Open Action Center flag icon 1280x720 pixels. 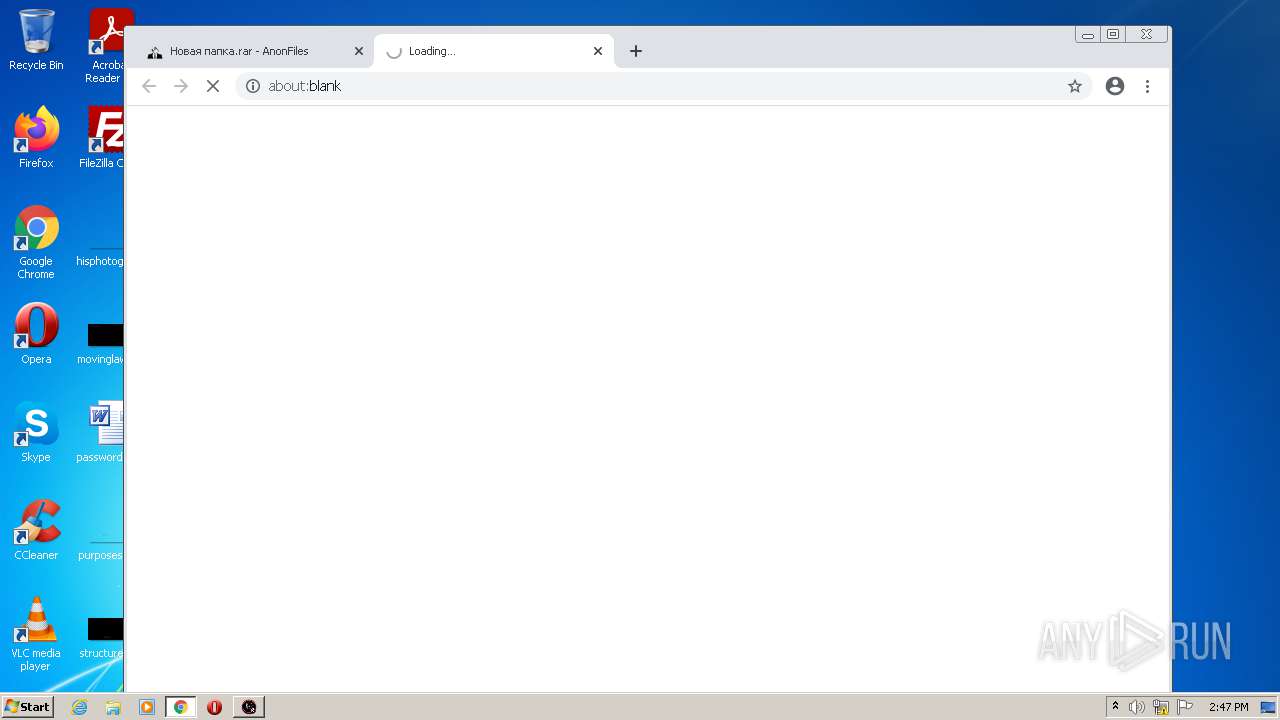1185,707
